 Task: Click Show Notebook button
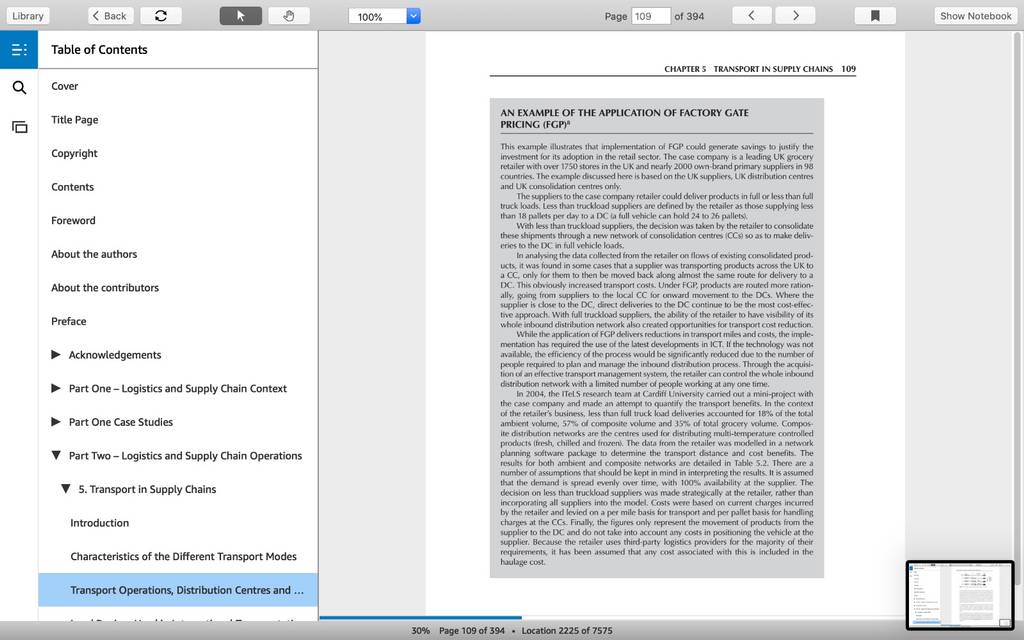click(976, 16)
